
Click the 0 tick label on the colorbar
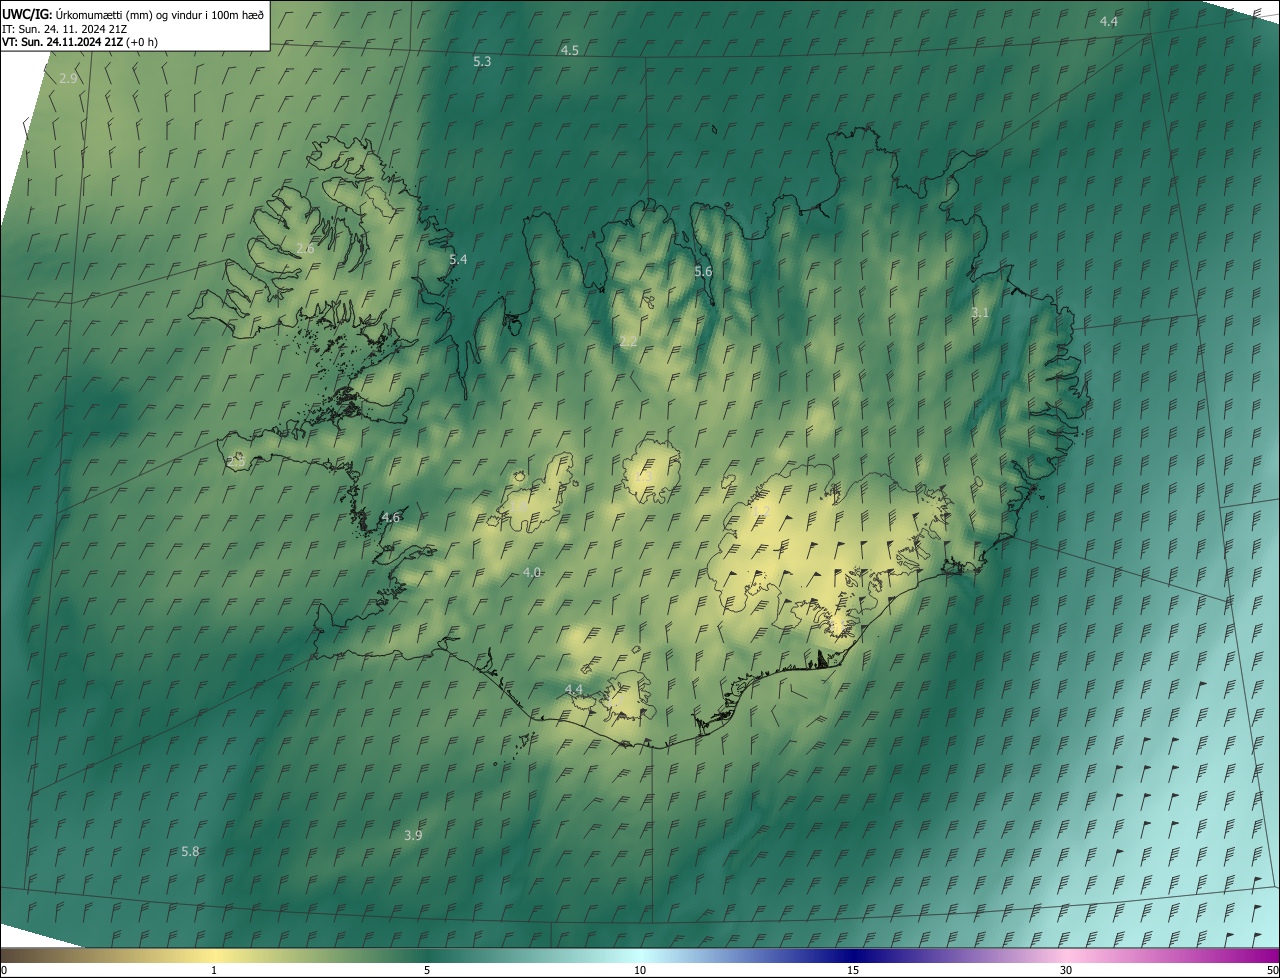4,970
